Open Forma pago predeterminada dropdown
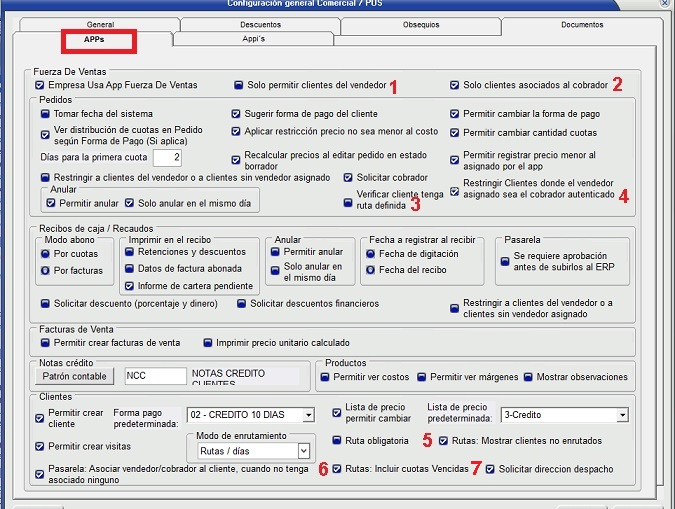Image resolution: width=675 pixels, height=509 pixels. (x=308, y=414)
